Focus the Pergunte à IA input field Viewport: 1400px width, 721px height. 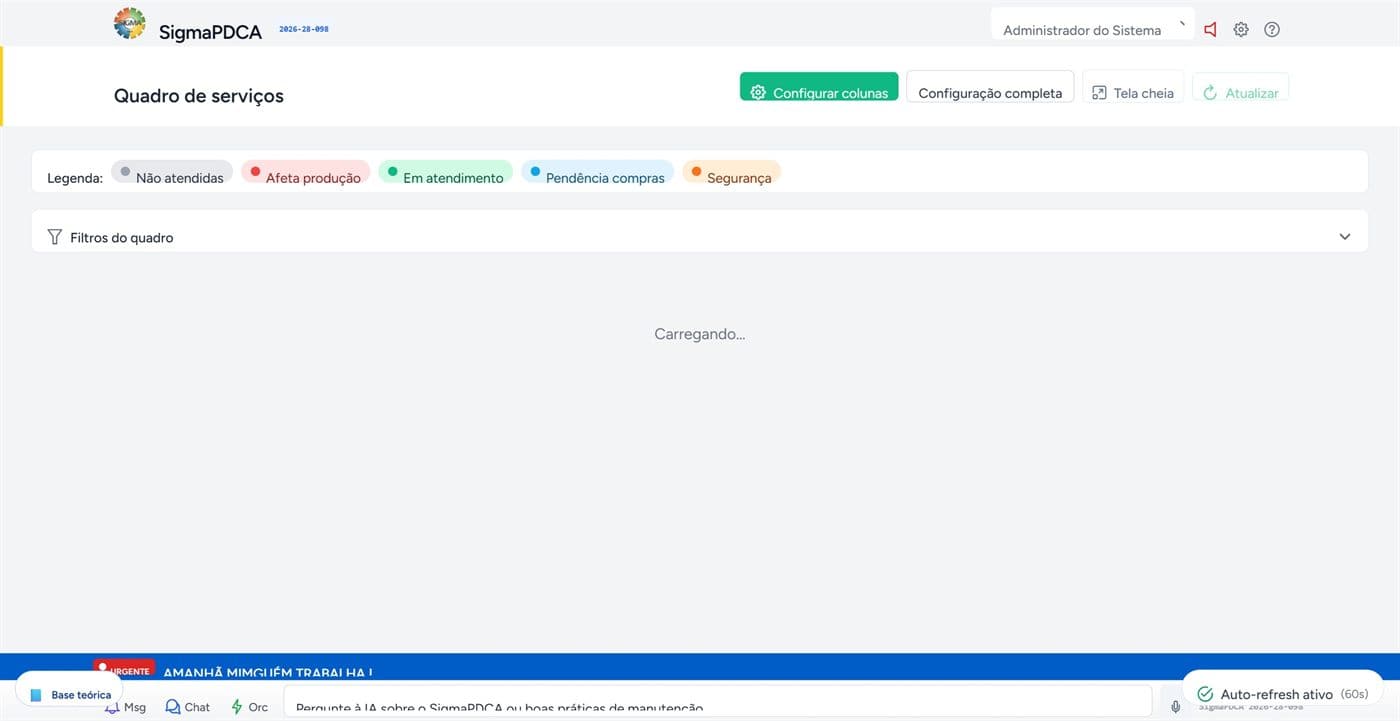click(717, 700)
